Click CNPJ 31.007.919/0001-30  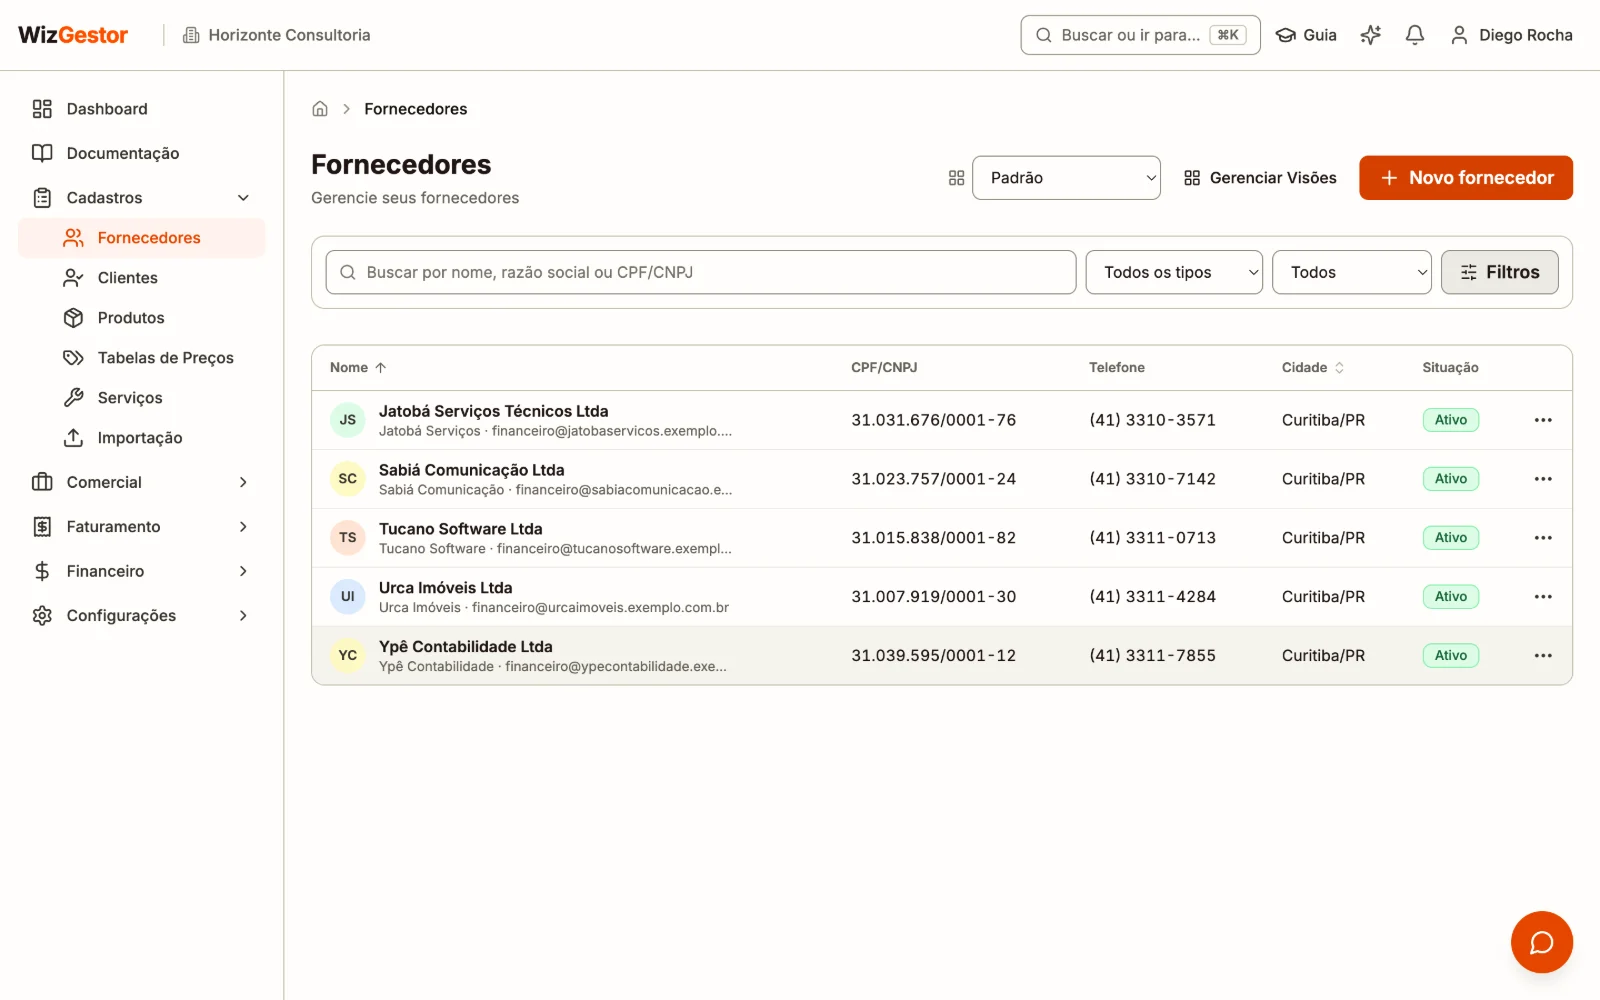pyautogui.click(x=933, y=597)
